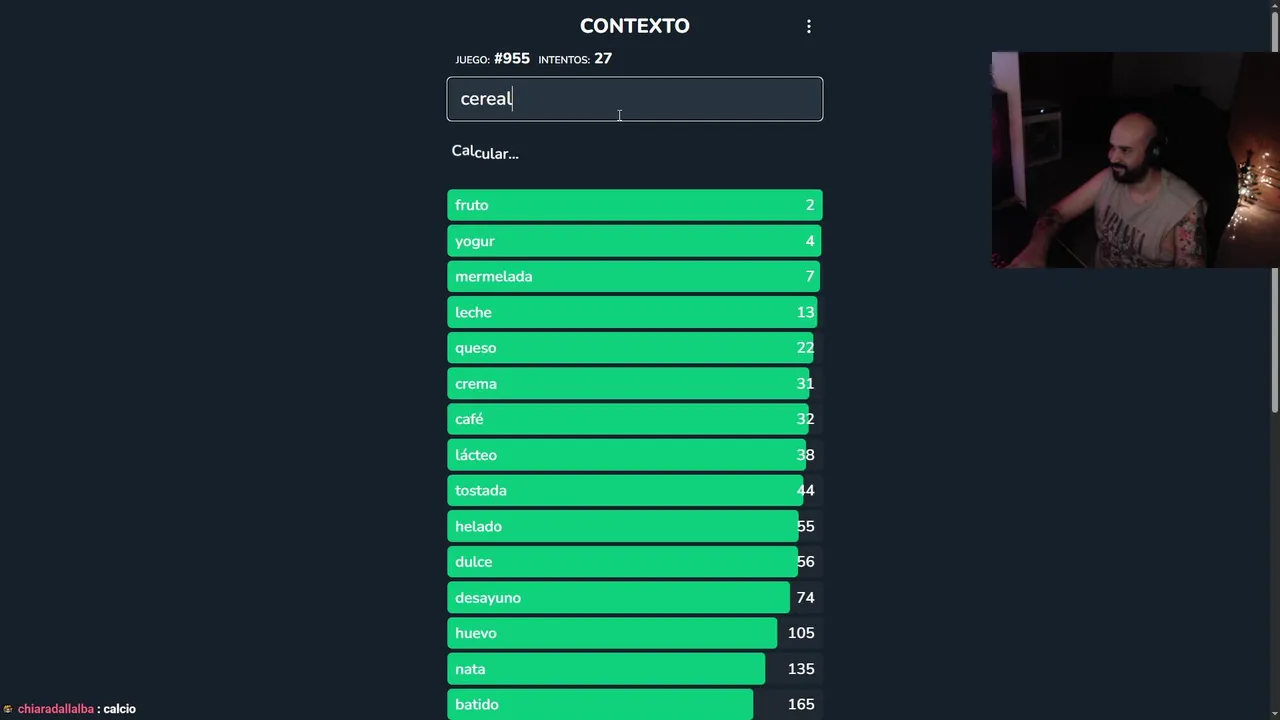Click the game number #955 label

coord(511,59)
